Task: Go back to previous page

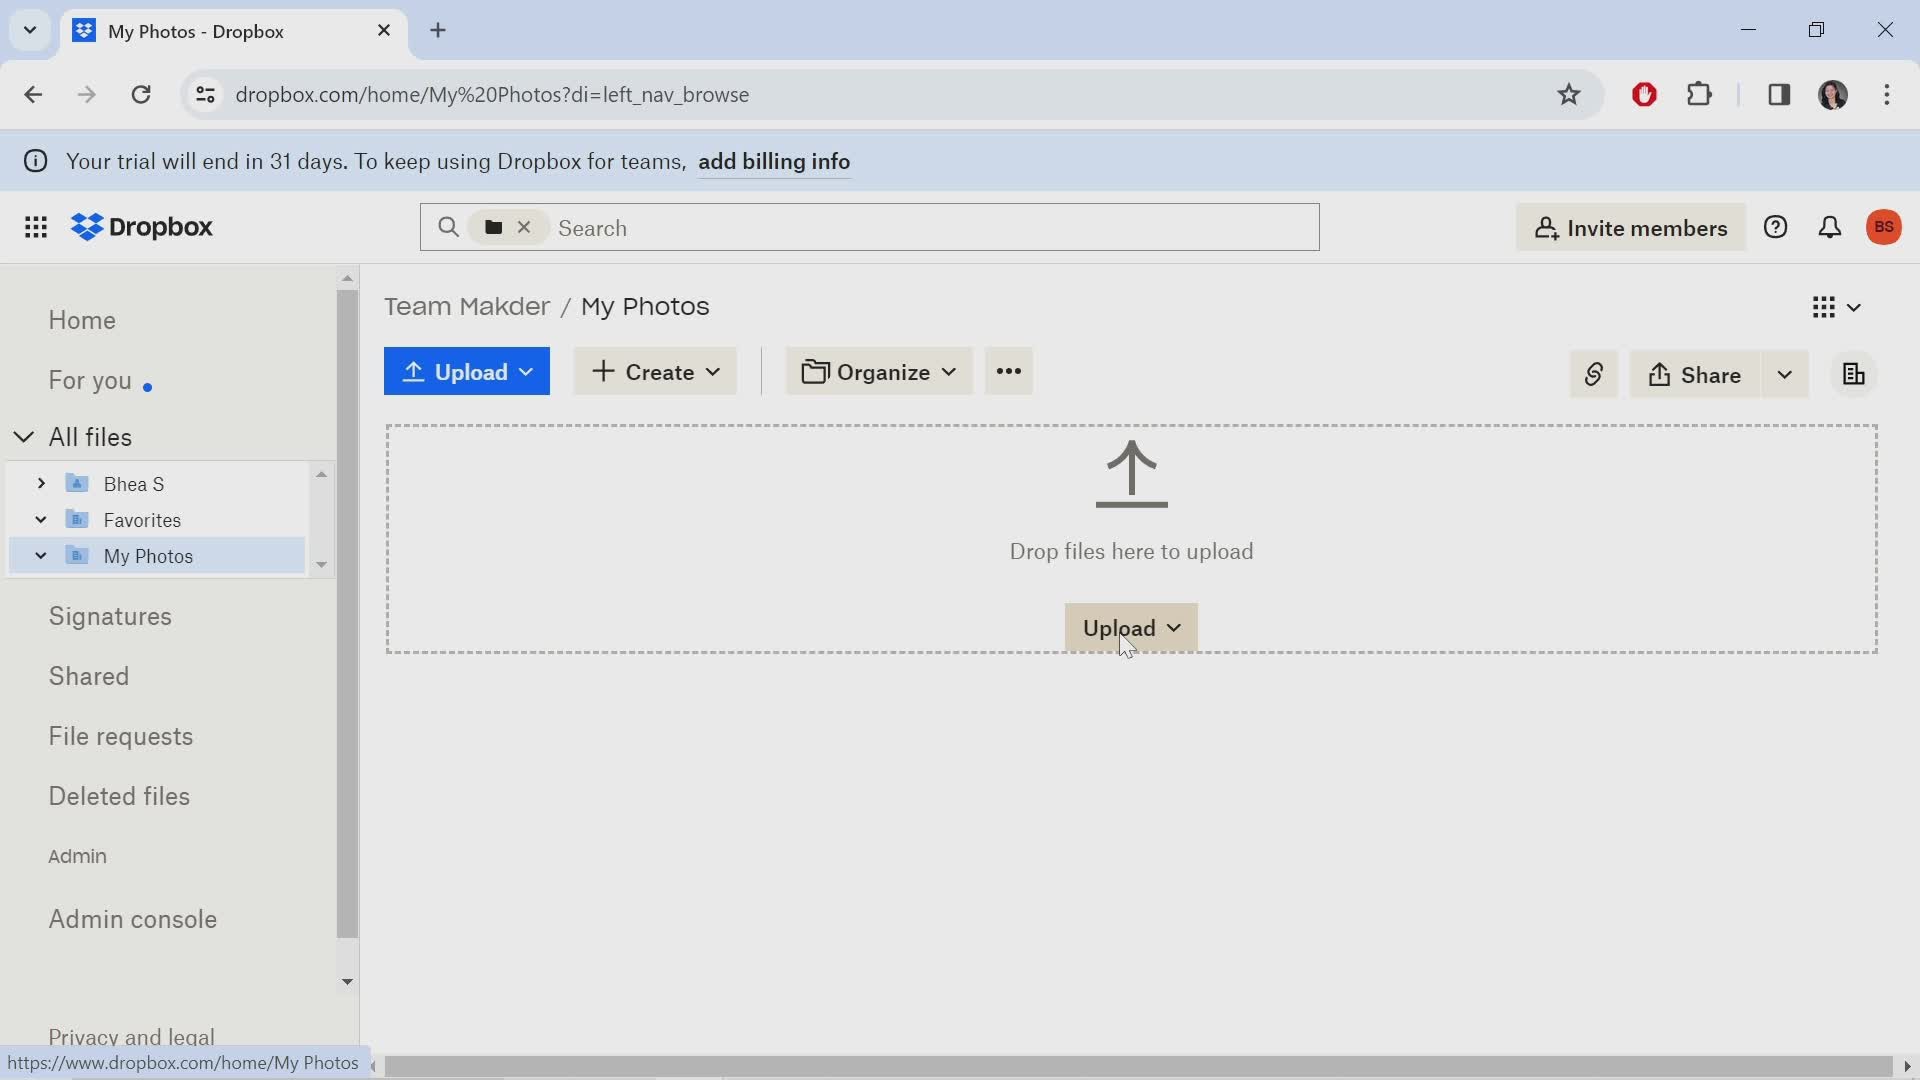Action: (33, 95)
